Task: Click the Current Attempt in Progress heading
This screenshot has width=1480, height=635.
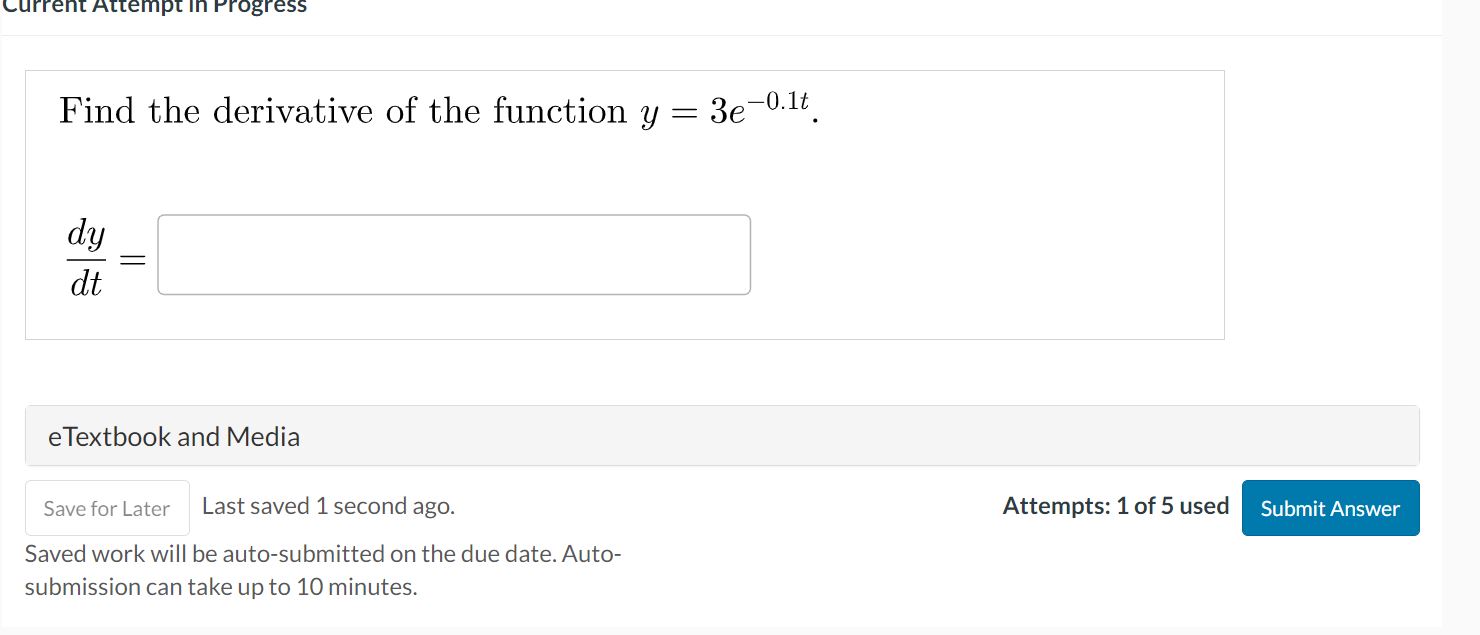Action: [155, 8]
